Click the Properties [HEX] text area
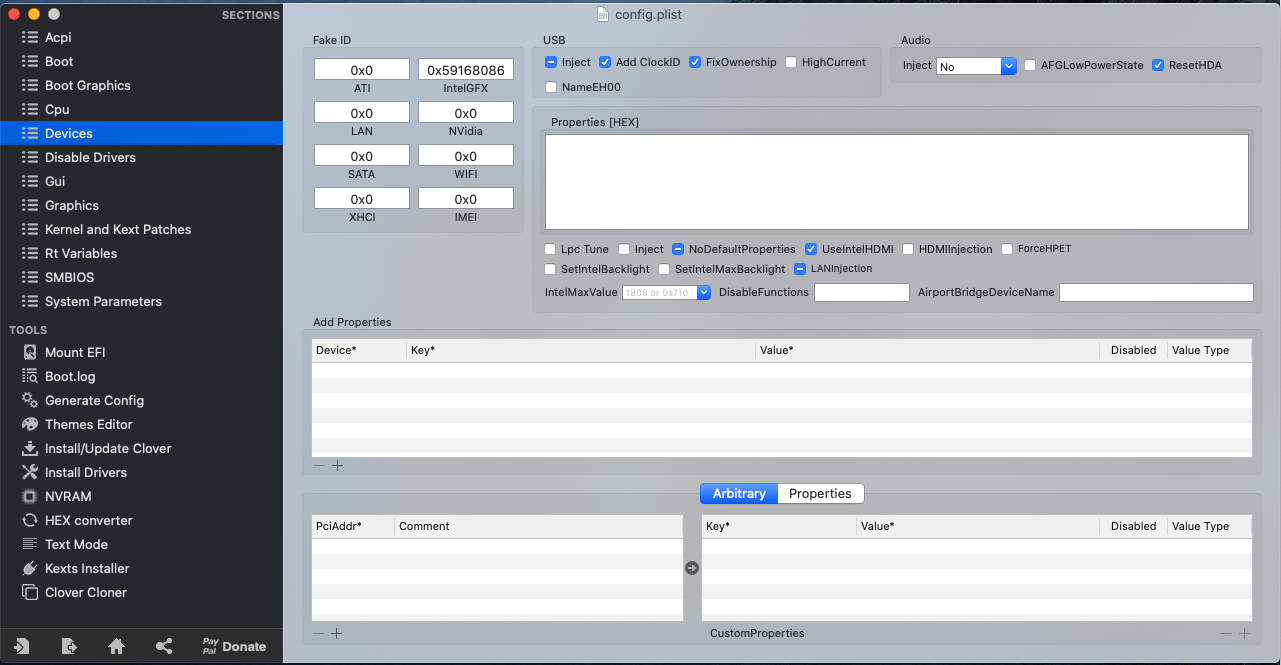This screenshot has width=1281, height=665. click(896, 182)
